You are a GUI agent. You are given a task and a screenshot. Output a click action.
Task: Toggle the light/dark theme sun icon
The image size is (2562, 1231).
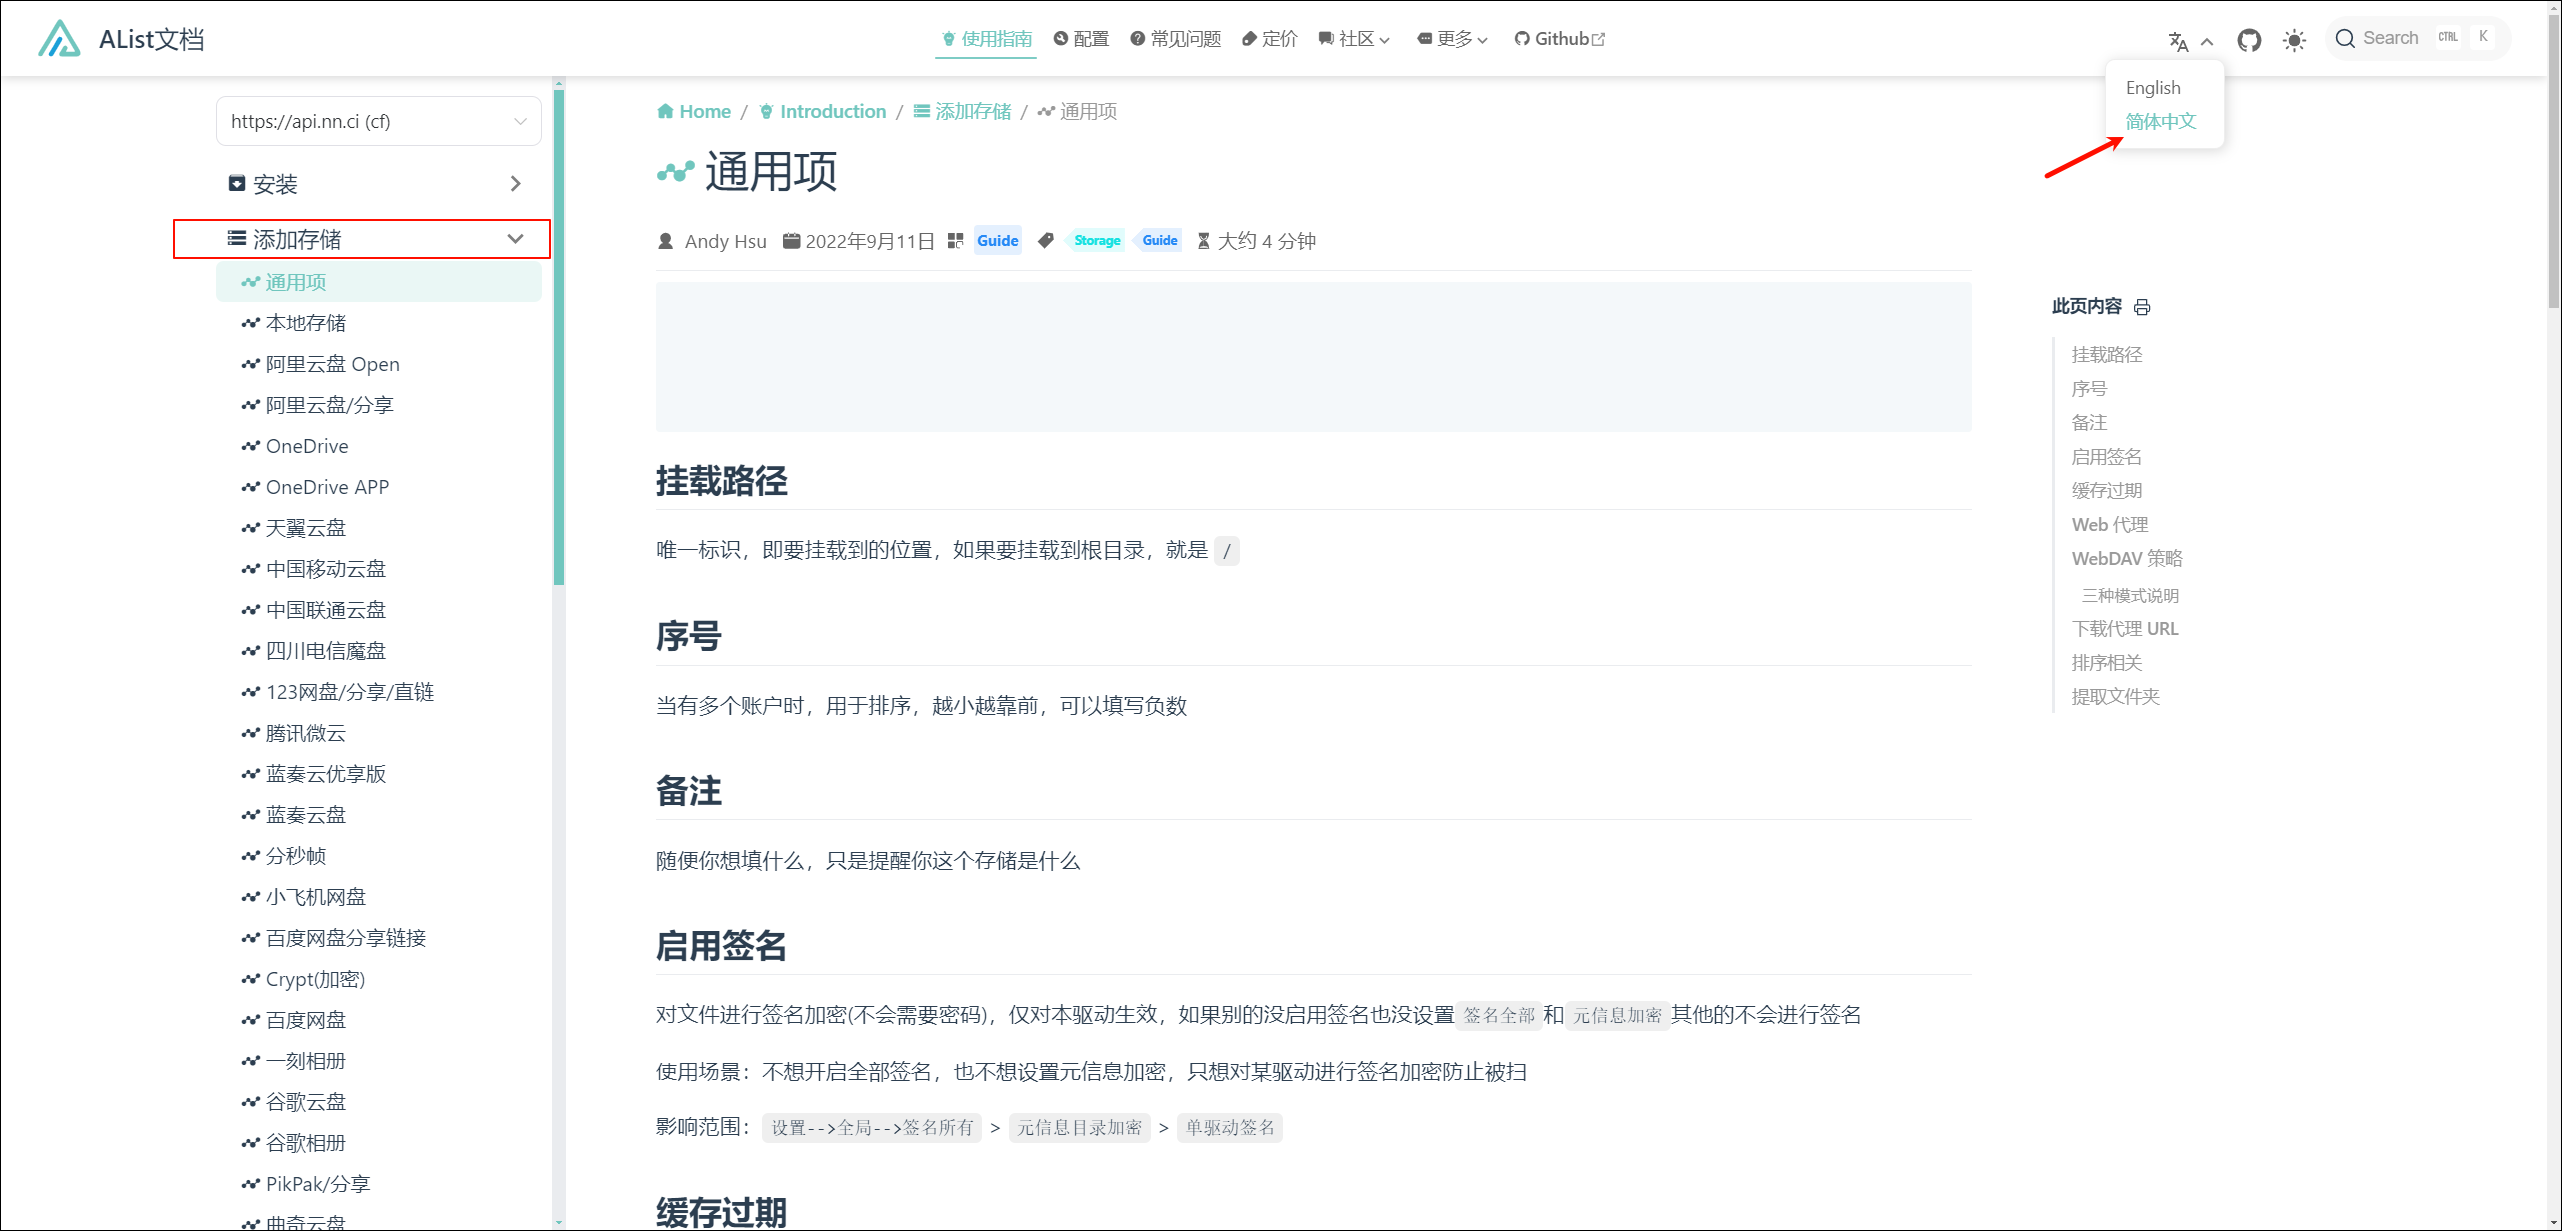pos(2294,40)
